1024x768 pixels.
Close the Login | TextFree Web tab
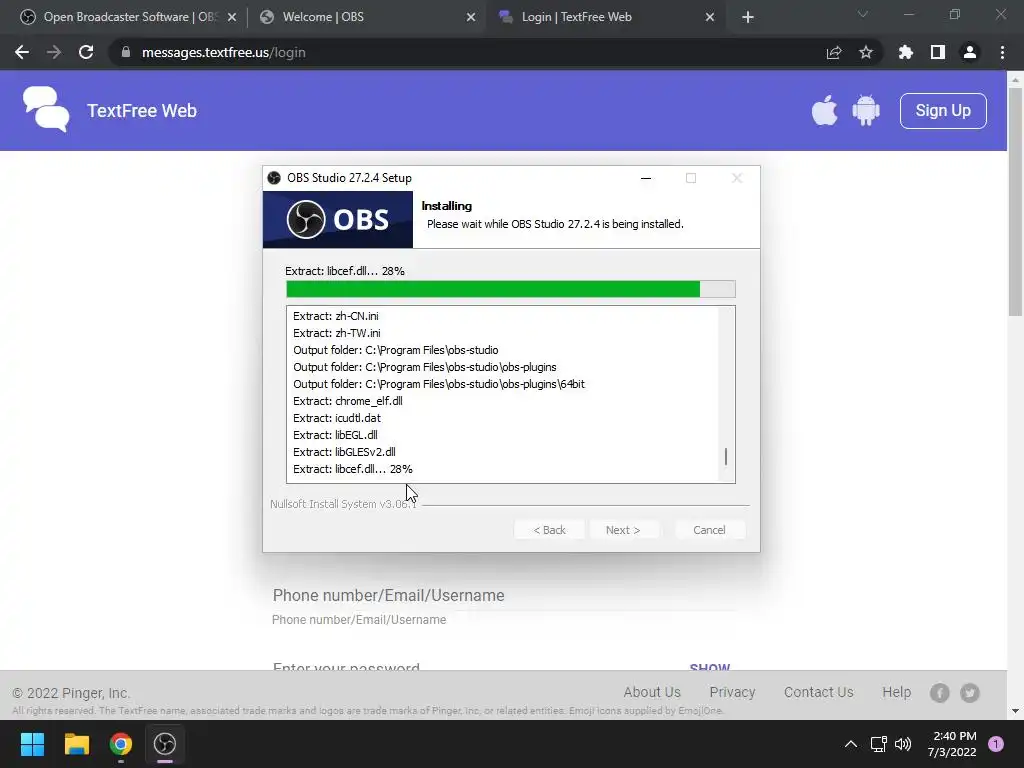pos(710,17)
